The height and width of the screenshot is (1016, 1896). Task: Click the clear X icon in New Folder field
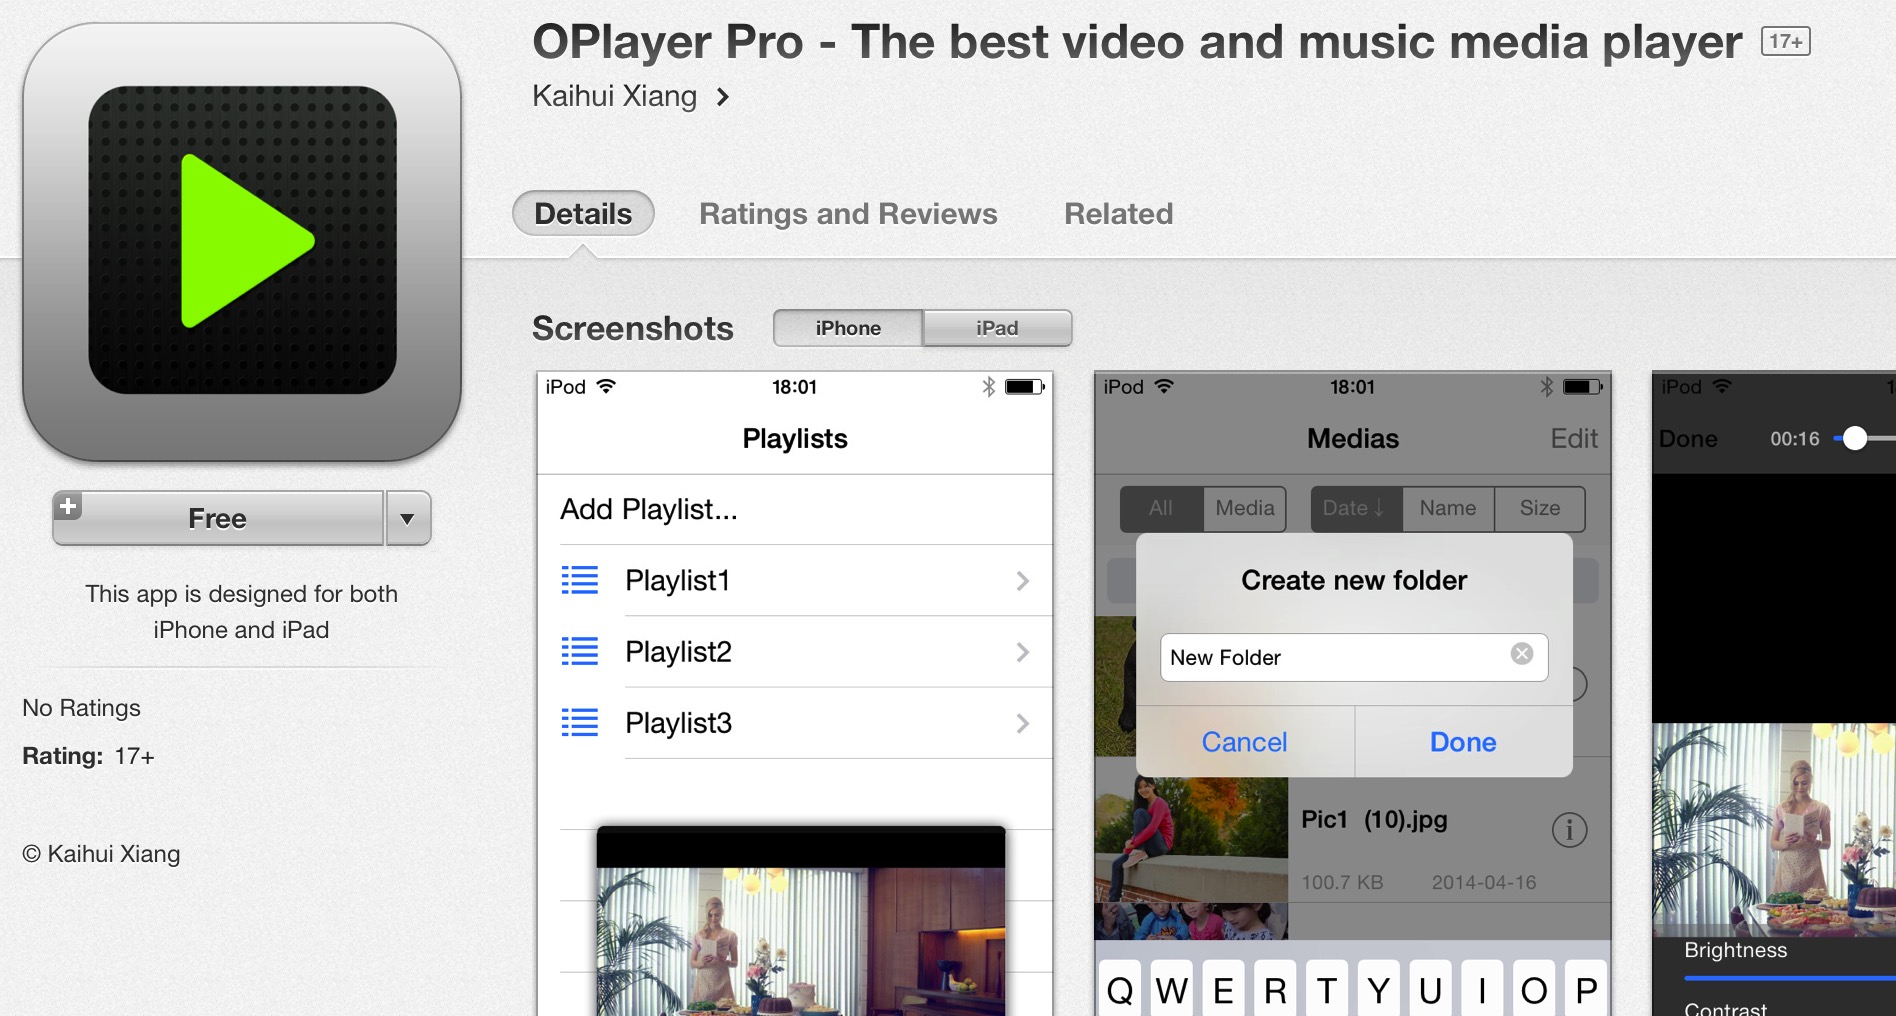tap(1522, 653)
